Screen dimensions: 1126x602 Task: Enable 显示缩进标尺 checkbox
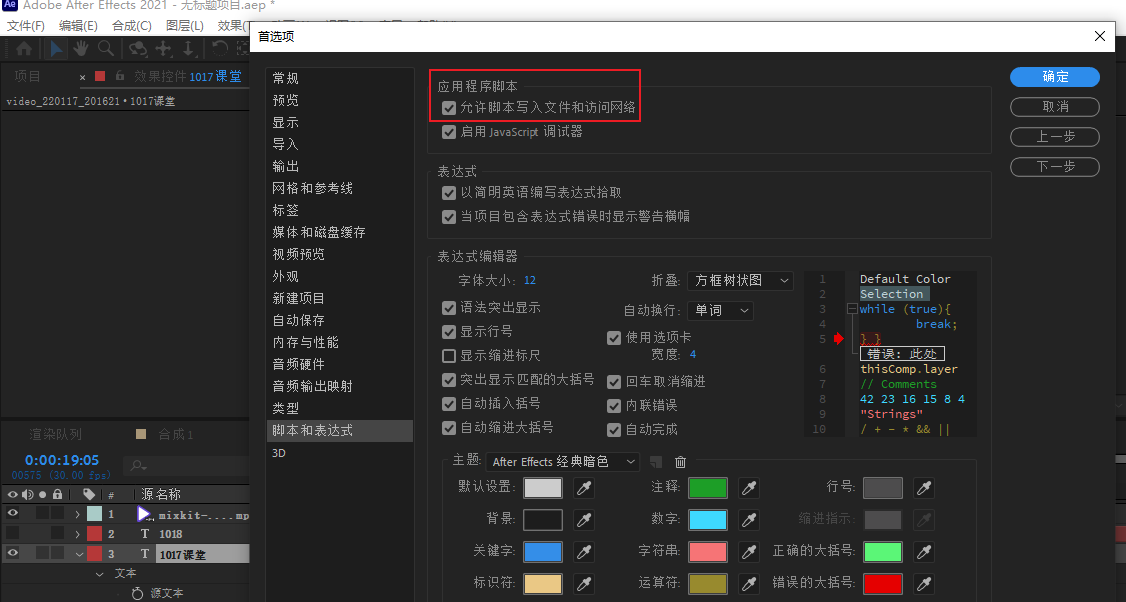coord(449,356)
